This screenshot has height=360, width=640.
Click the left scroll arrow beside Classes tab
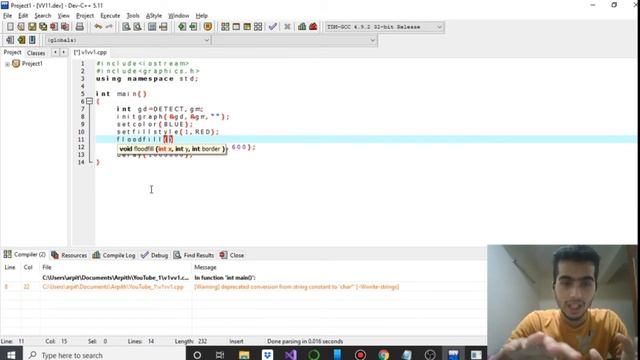point(55,52)
